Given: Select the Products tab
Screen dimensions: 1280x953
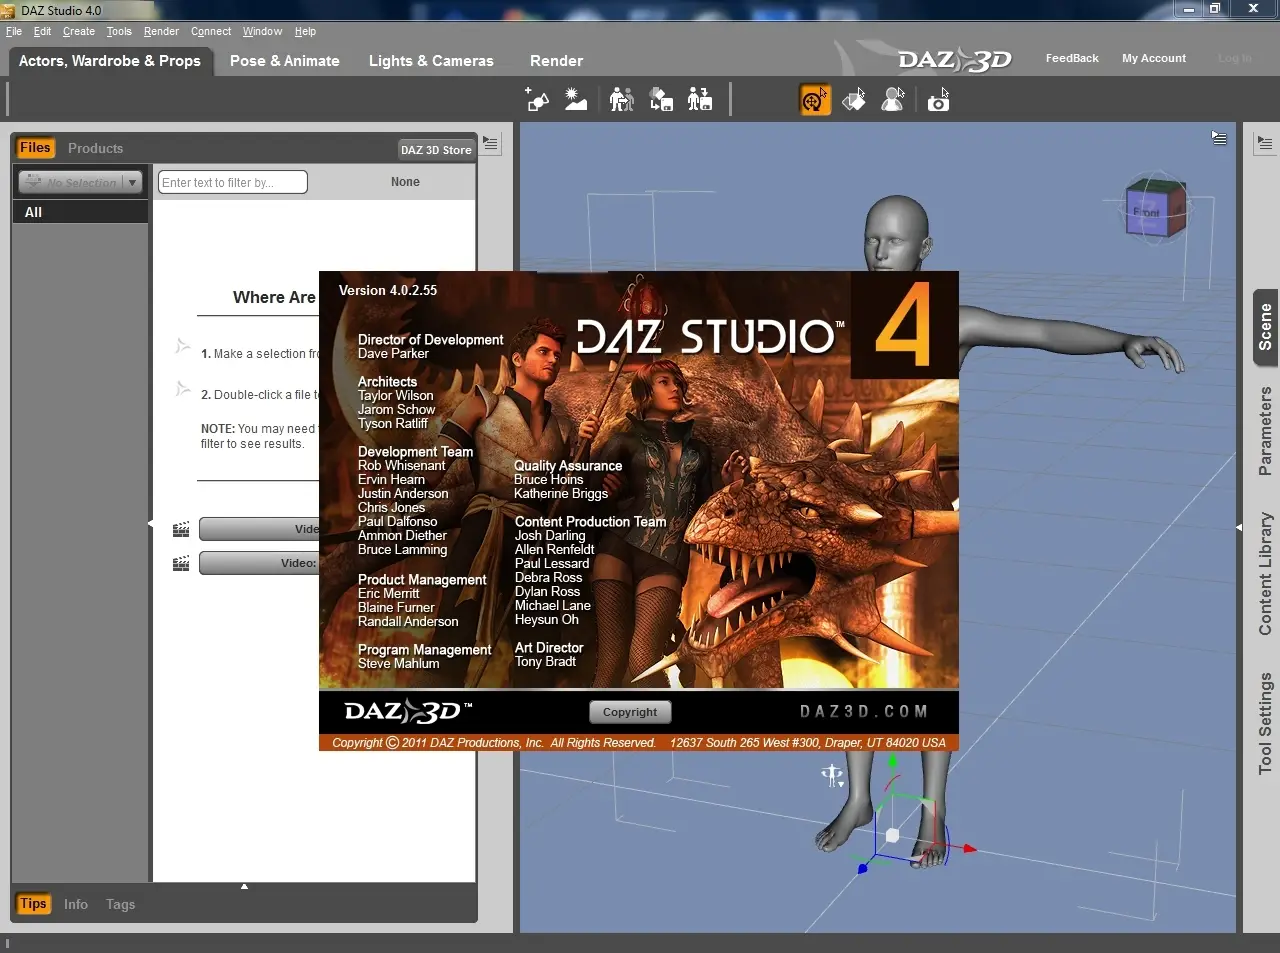Looking at the screenshot, I should [95, 148].
